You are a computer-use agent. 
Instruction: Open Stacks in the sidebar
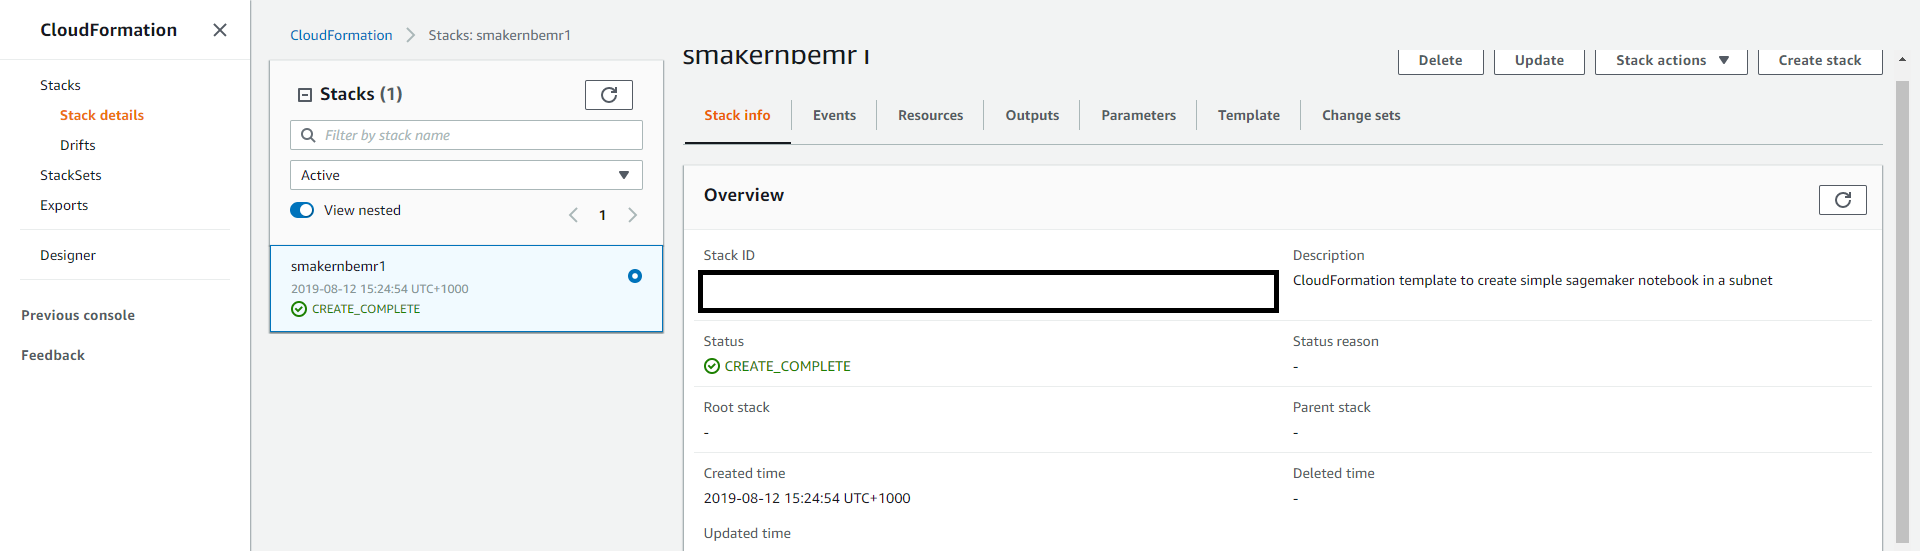click(x=60, y=85)
